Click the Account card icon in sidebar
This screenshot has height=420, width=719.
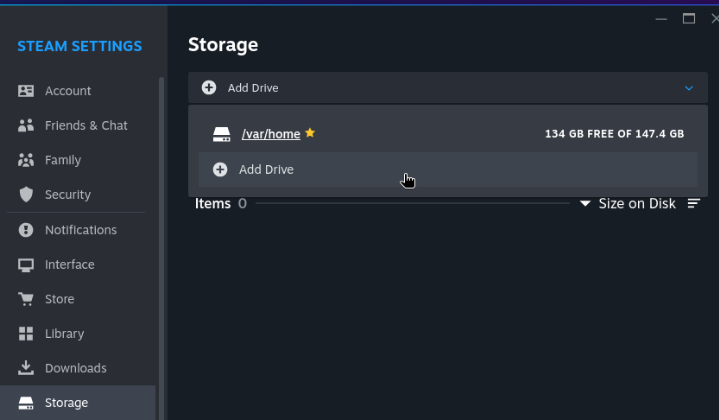(x=26, y=91)
